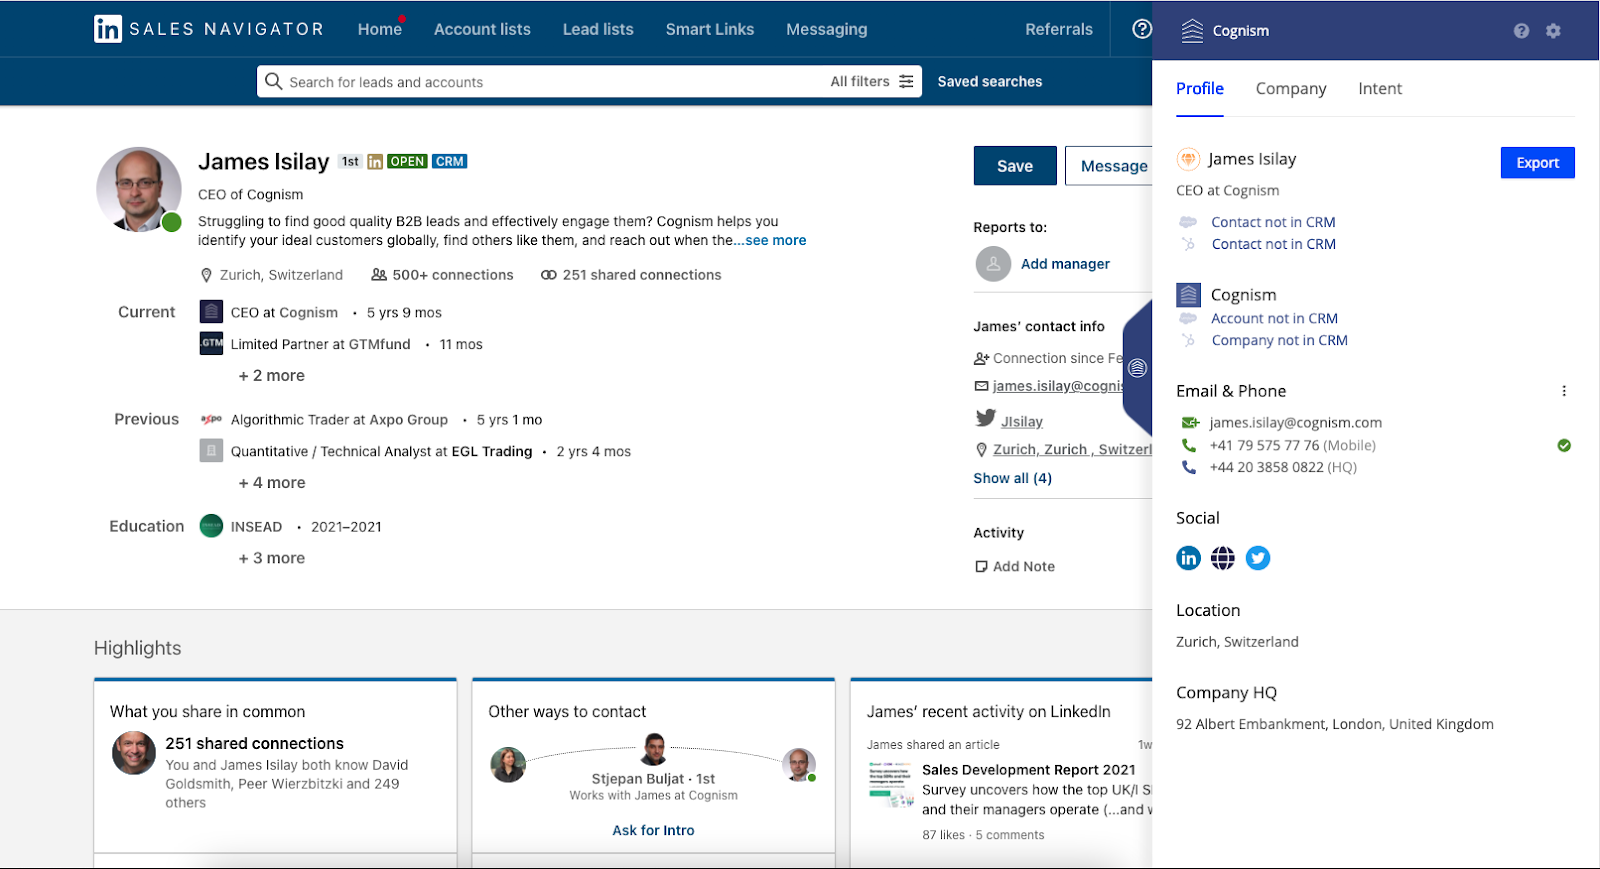Click the Message button
This screenshot has height=869, width=1600.
click(x=1109, y=166)
